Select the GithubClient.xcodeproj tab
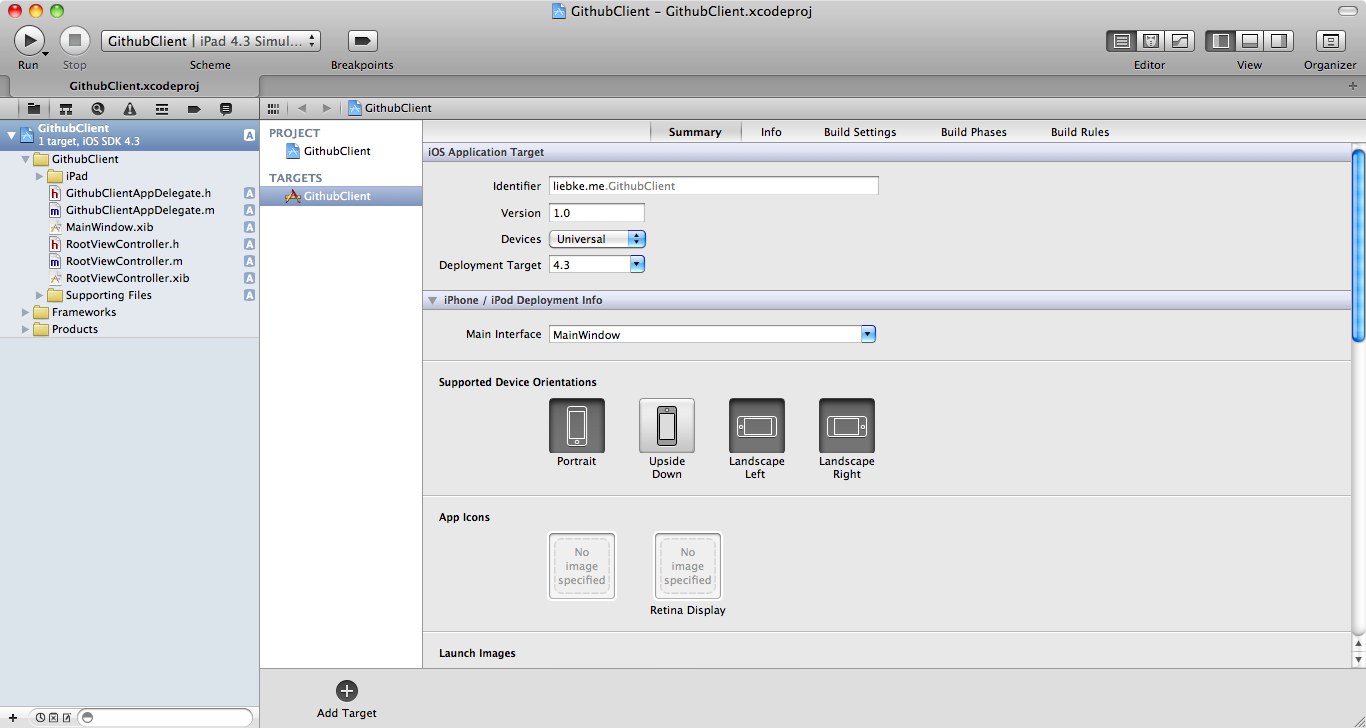Viewport: 1366px width, 728px height. click(134, 86)
